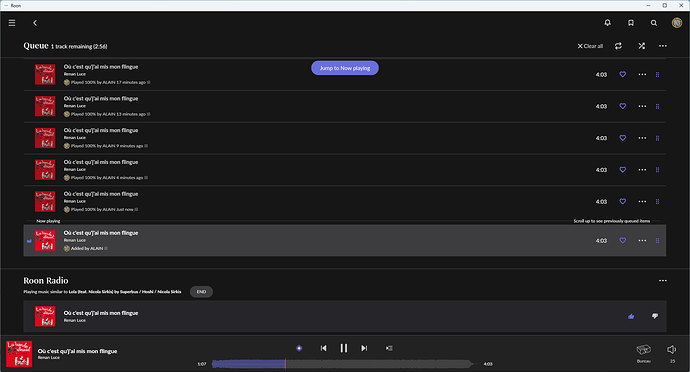The height and width of the screenshot is (372, 690).
Task: Click the playing-indicator icon on now playing row
Action: pyautogui.click(x=29, y=241)
